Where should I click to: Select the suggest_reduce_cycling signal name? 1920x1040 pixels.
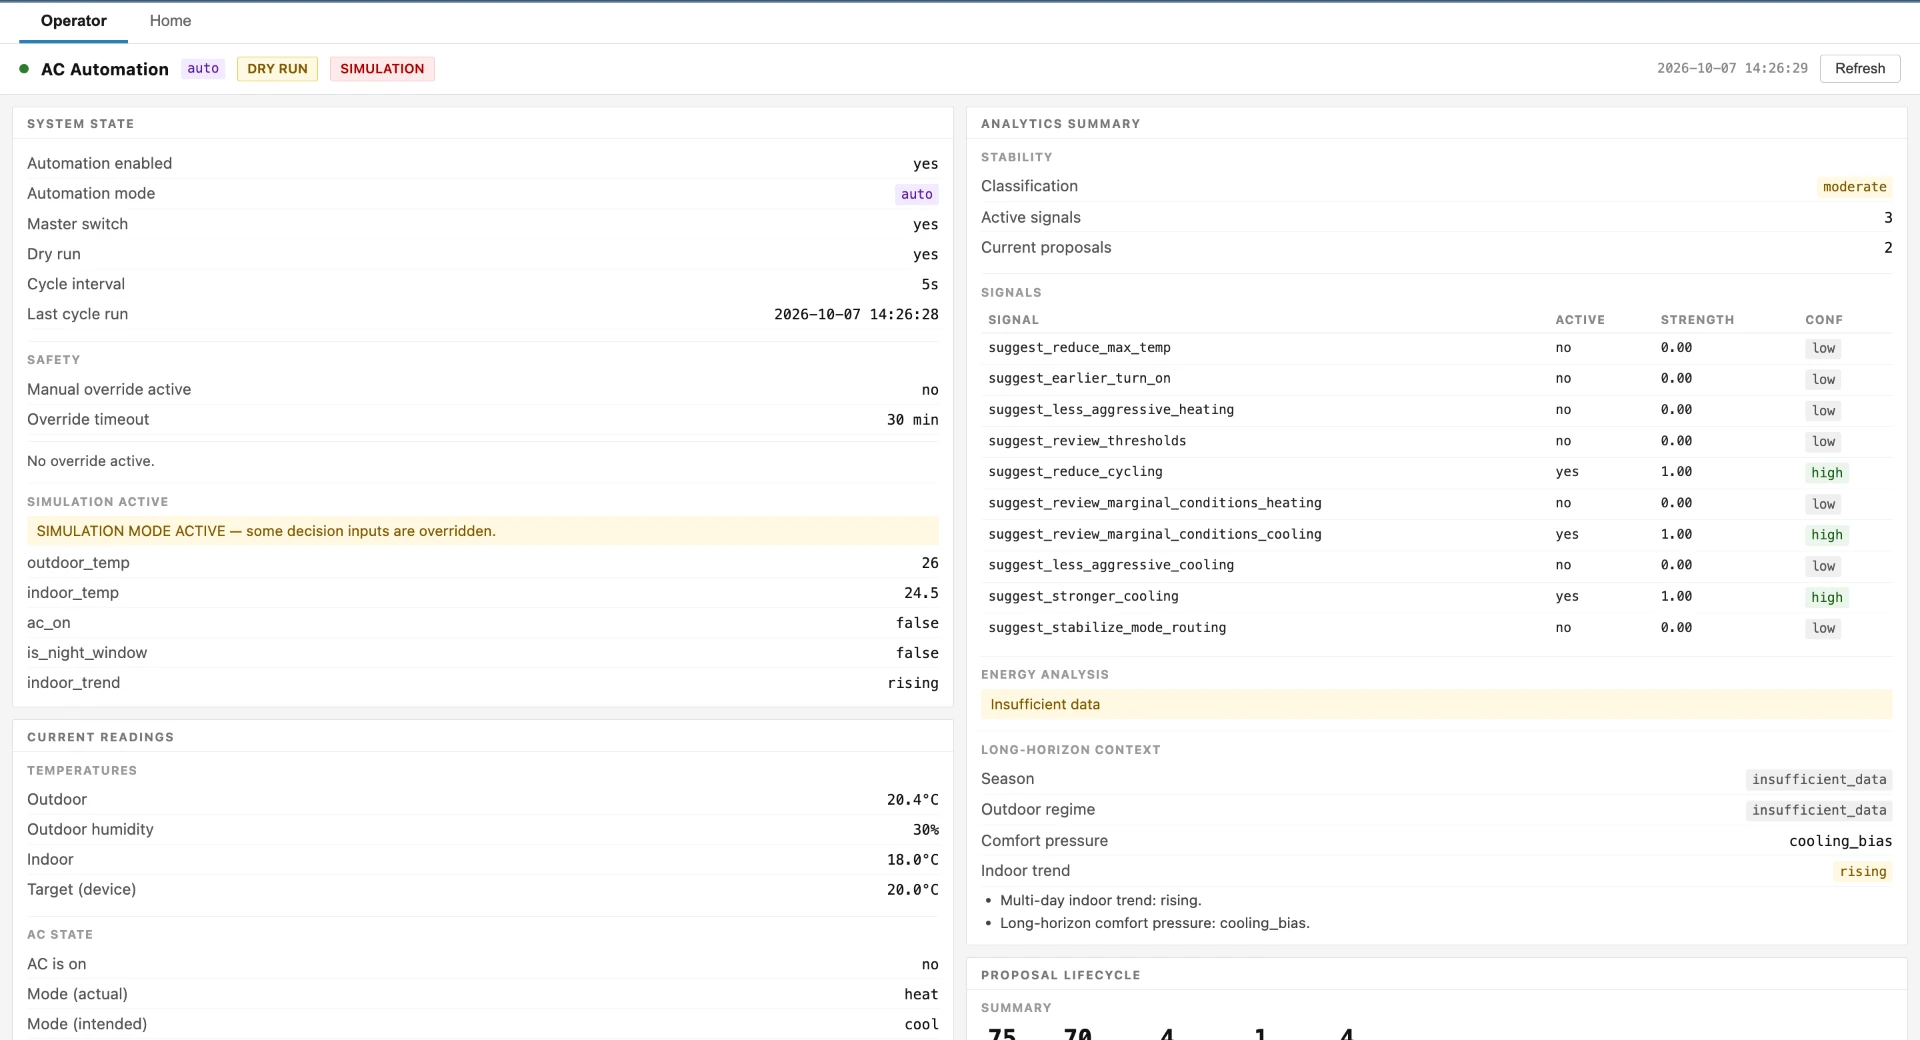coord(1075,472)
